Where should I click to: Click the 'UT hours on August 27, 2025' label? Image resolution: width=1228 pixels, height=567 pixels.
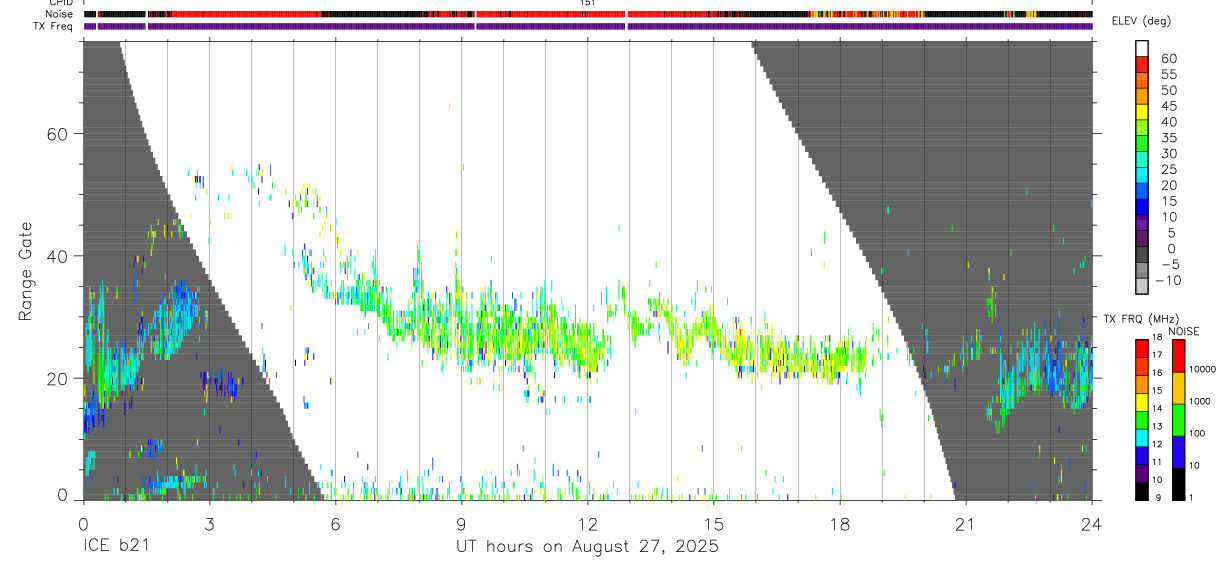(x=587, y=547)
